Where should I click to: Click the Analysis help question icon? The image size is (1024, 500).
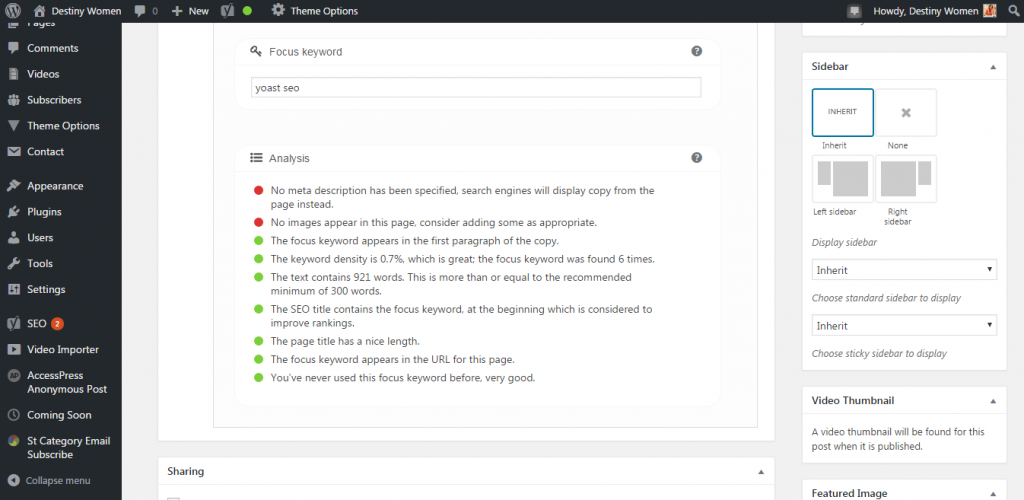tap(696, 157)
